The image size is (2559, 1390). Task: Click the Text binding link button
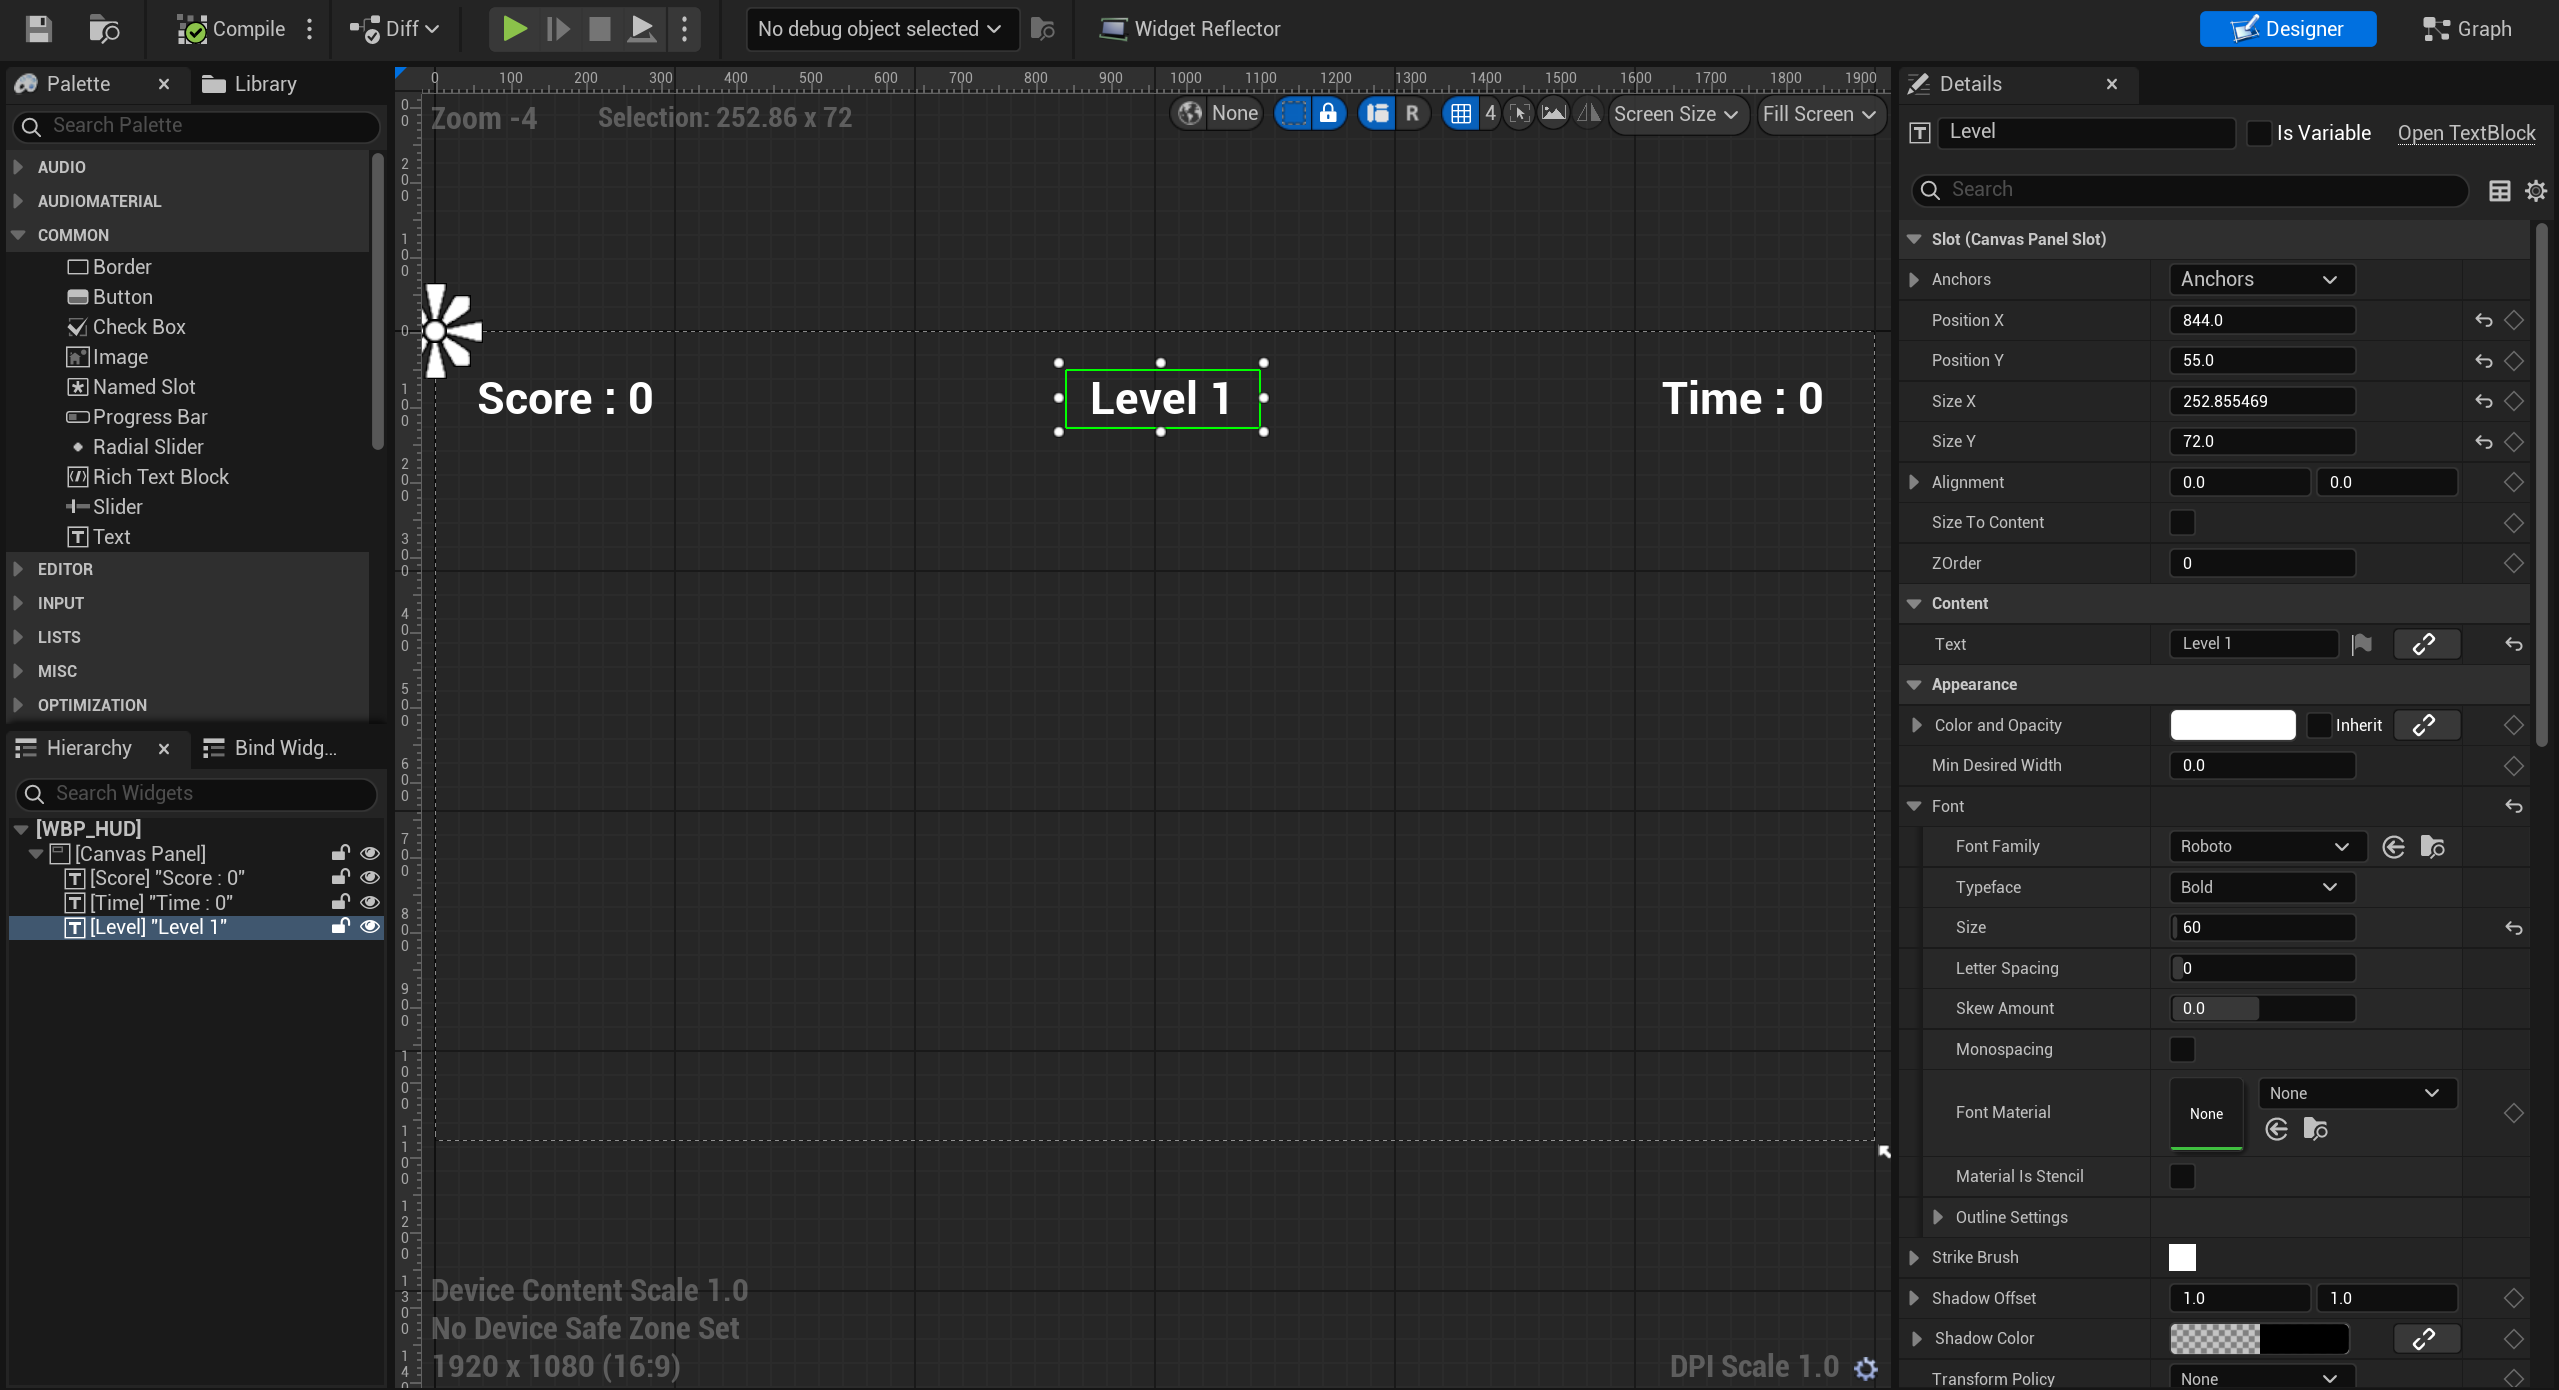pos(2424,645)
